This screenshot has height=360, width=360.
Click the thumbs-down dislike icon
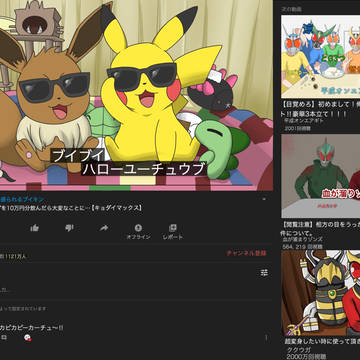(x=69, y=228)
